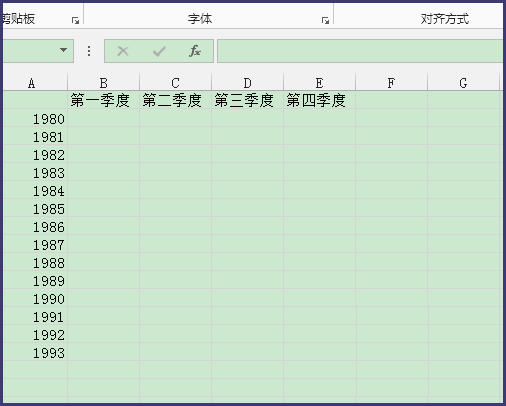Select the cell containing 1989

(35, 280)
